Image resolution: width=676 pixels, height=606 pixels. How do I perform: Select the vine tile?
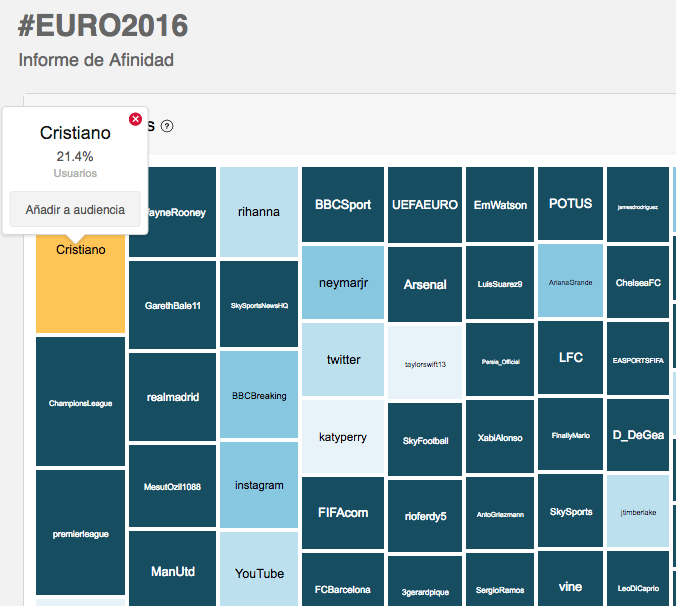point(570,578)
